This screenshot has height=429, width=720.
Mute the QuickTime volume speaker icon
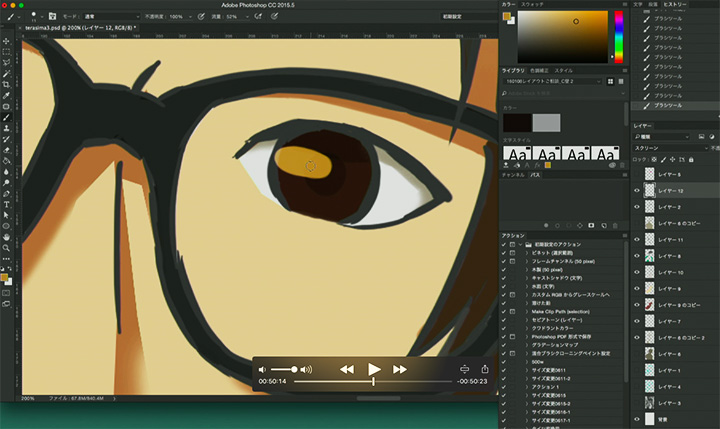click(262, 369)
